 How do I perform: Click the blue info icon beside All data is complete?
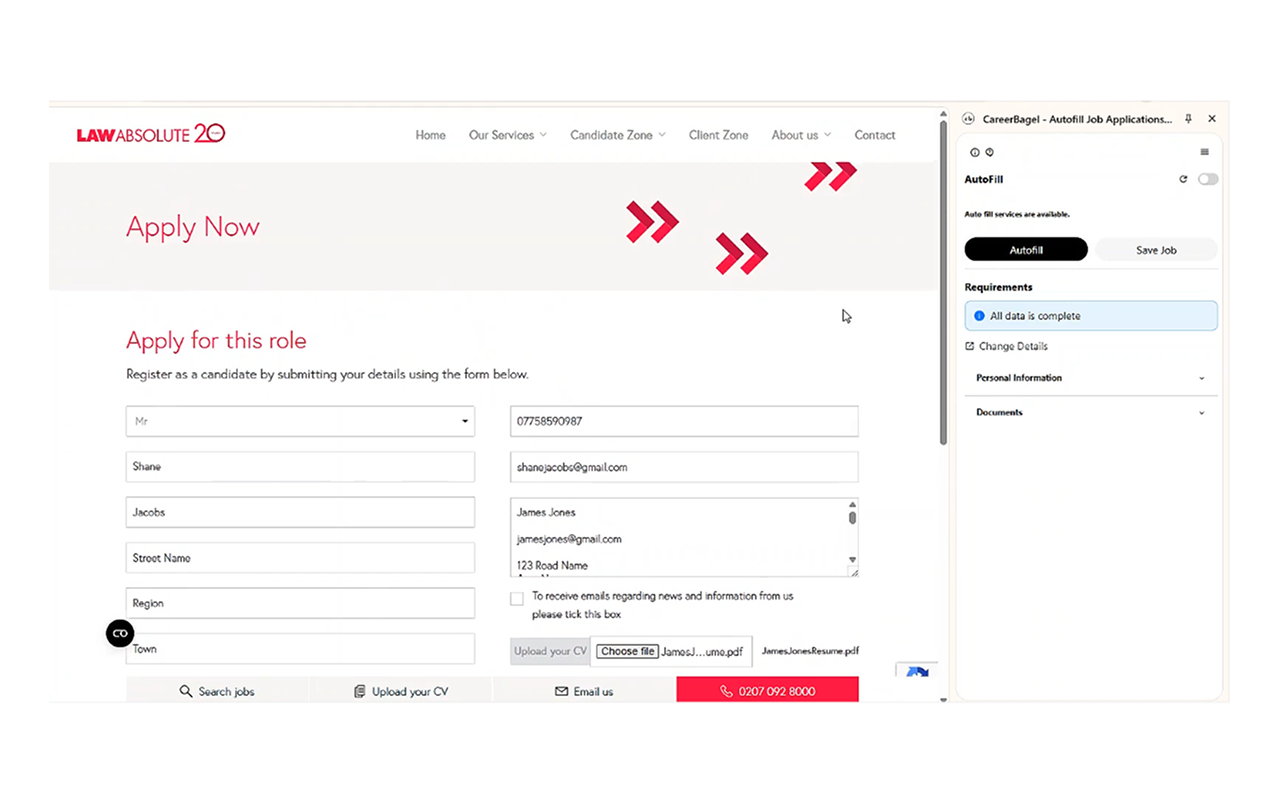coord(979,316)
